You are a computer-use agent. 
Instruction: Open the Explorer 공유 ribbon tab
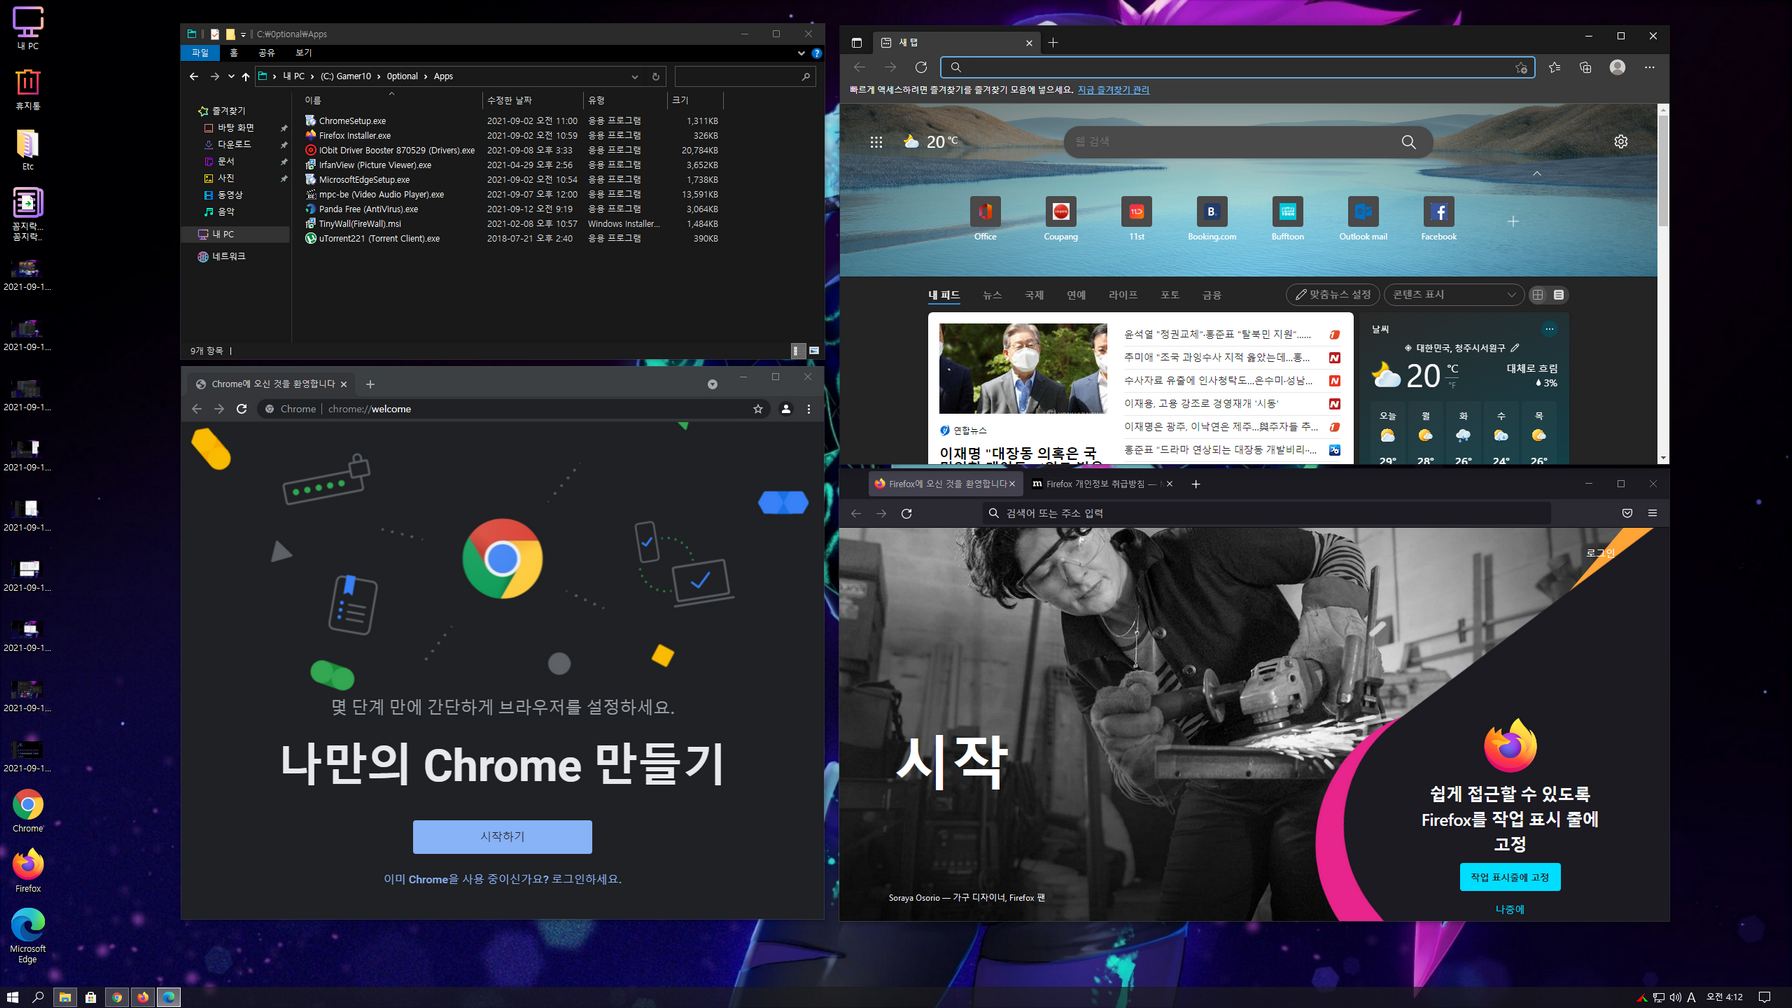point(266,53)
